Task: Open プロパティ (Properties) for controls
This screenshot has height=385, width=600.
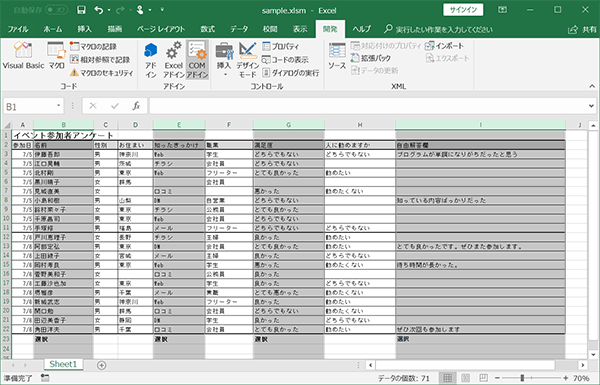Action: coord(280,47)
